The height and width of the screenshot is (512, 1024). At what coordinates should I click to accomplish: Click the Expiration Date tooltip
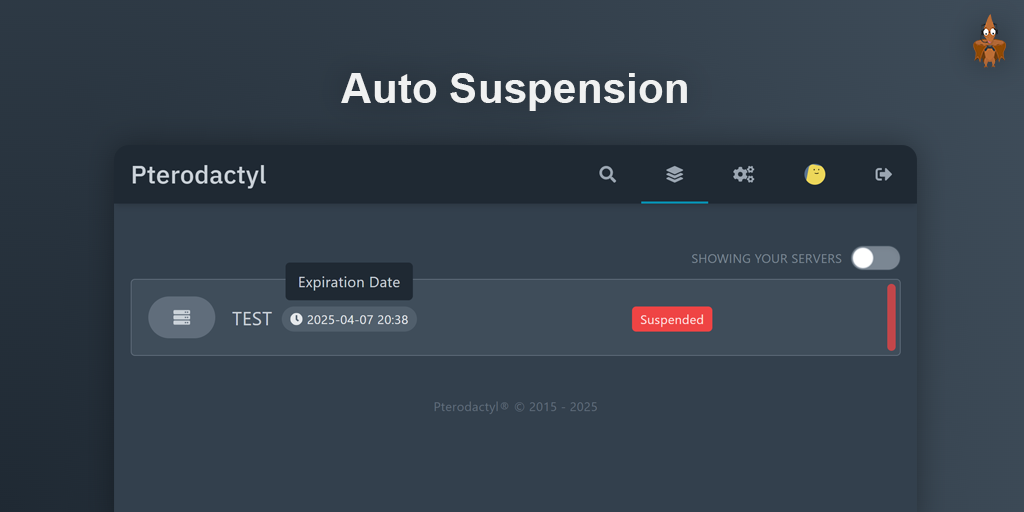(x=349, y=282)
